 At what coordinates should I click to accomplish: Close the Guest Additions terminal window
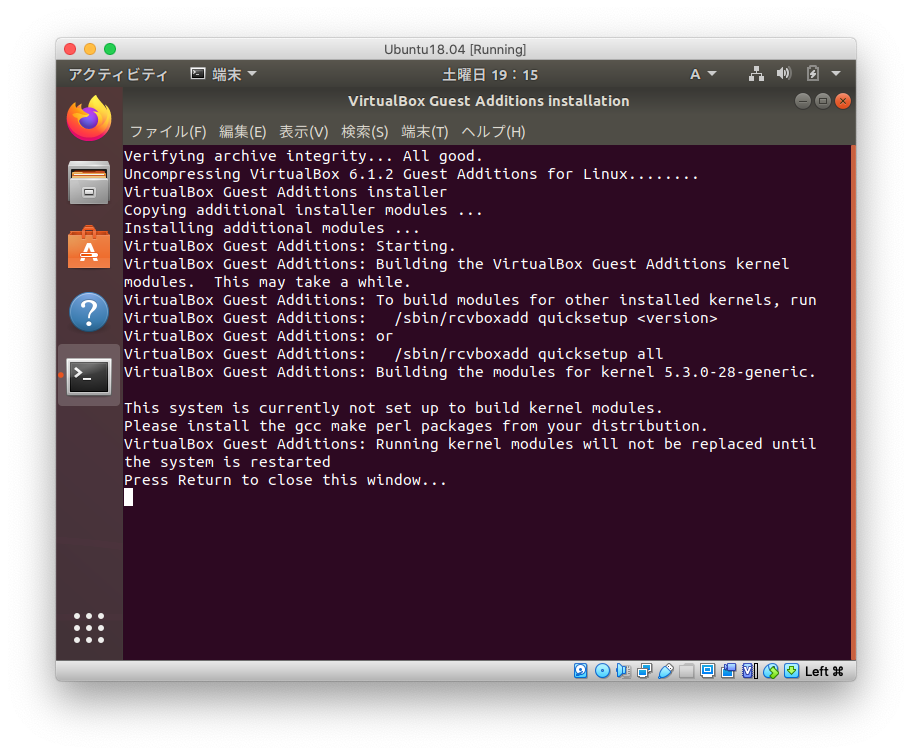click(x=842, y=101)
